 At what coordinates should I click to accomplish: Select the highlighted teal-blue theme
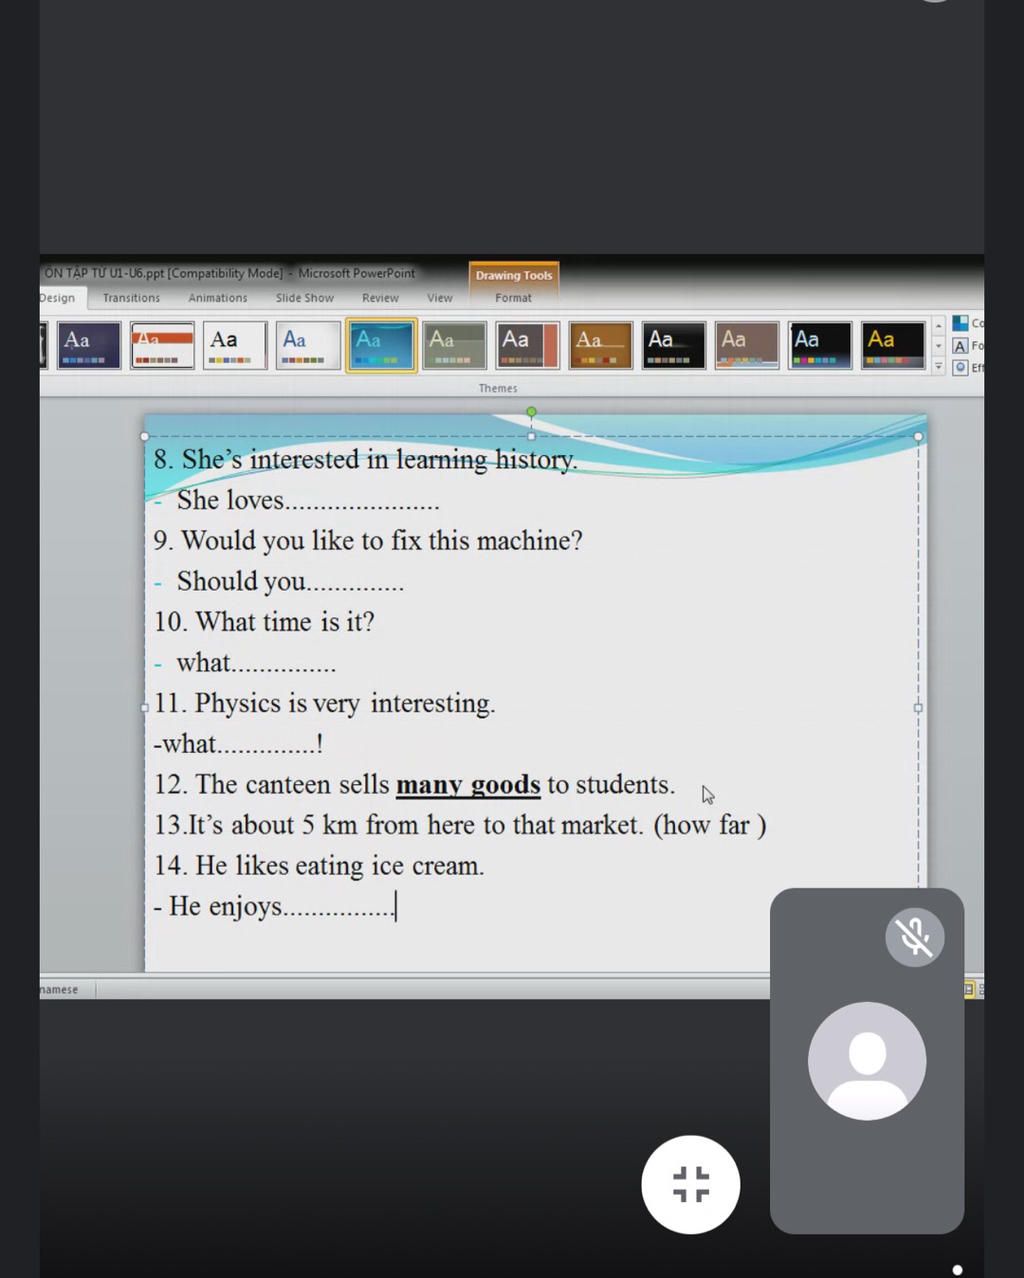coord(381,345)
